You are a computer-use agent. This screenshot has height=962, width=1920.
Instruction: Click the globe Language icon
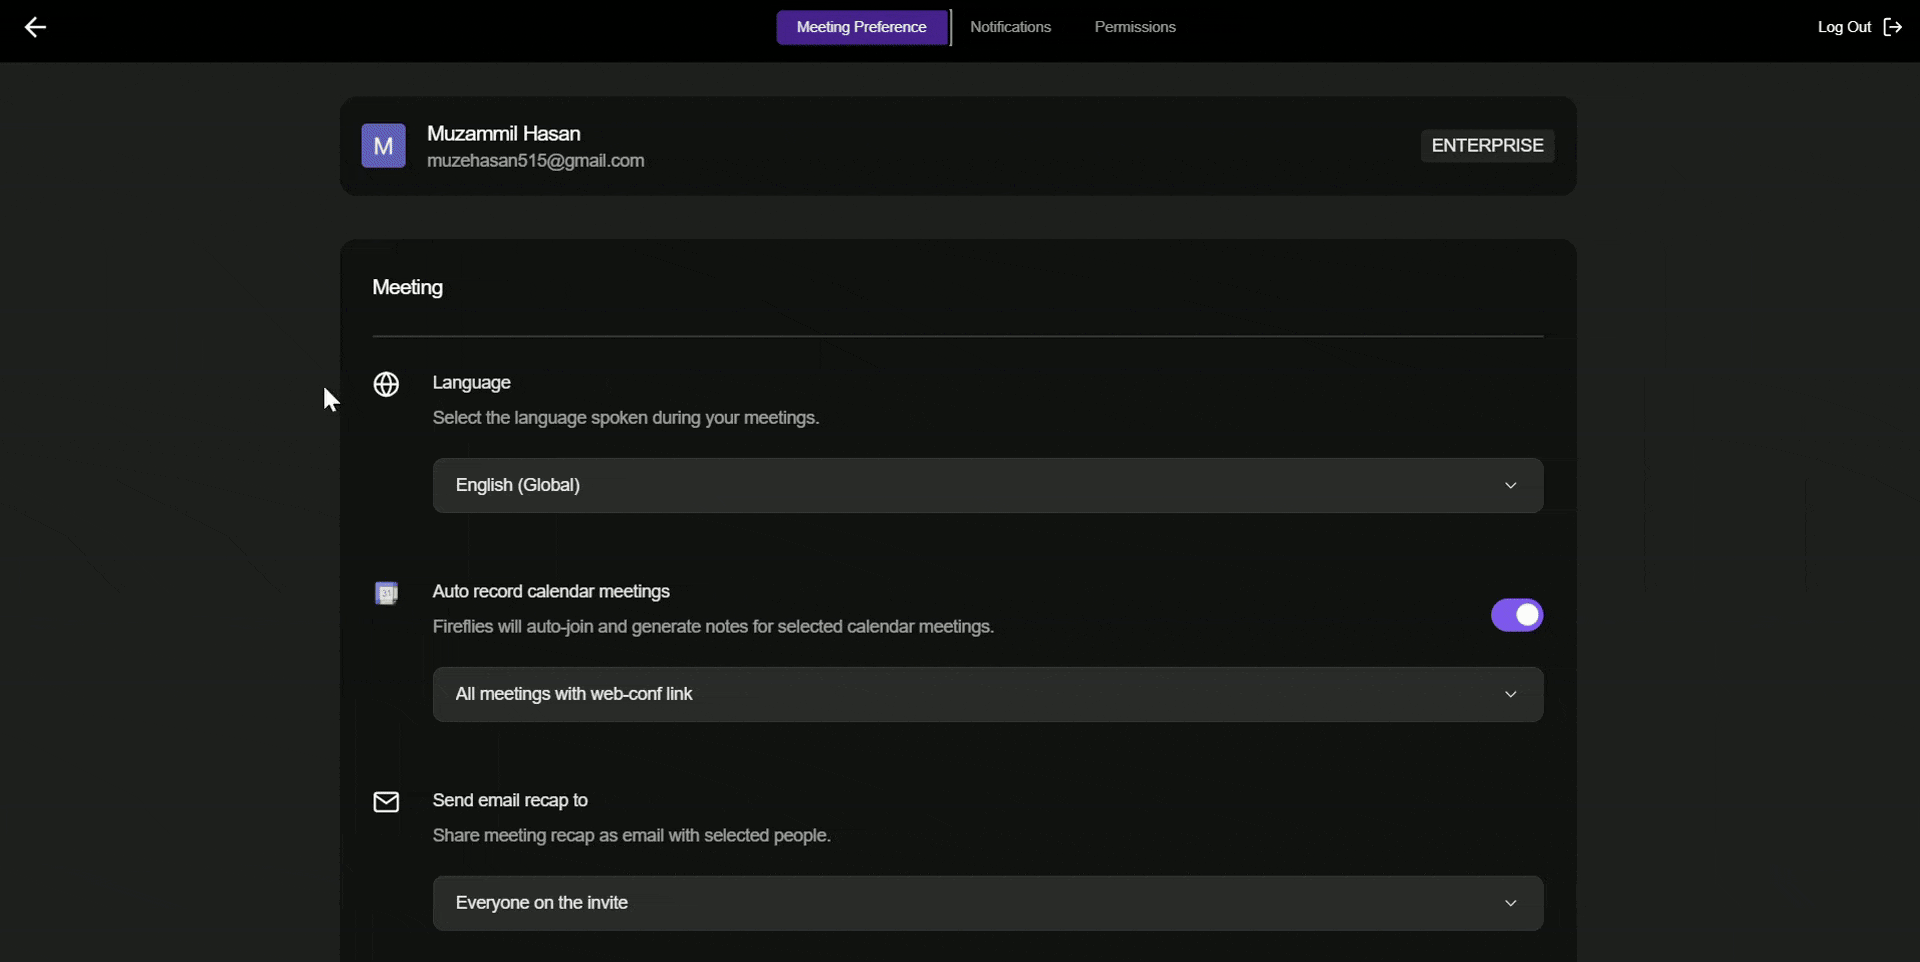tap(386, 384)
